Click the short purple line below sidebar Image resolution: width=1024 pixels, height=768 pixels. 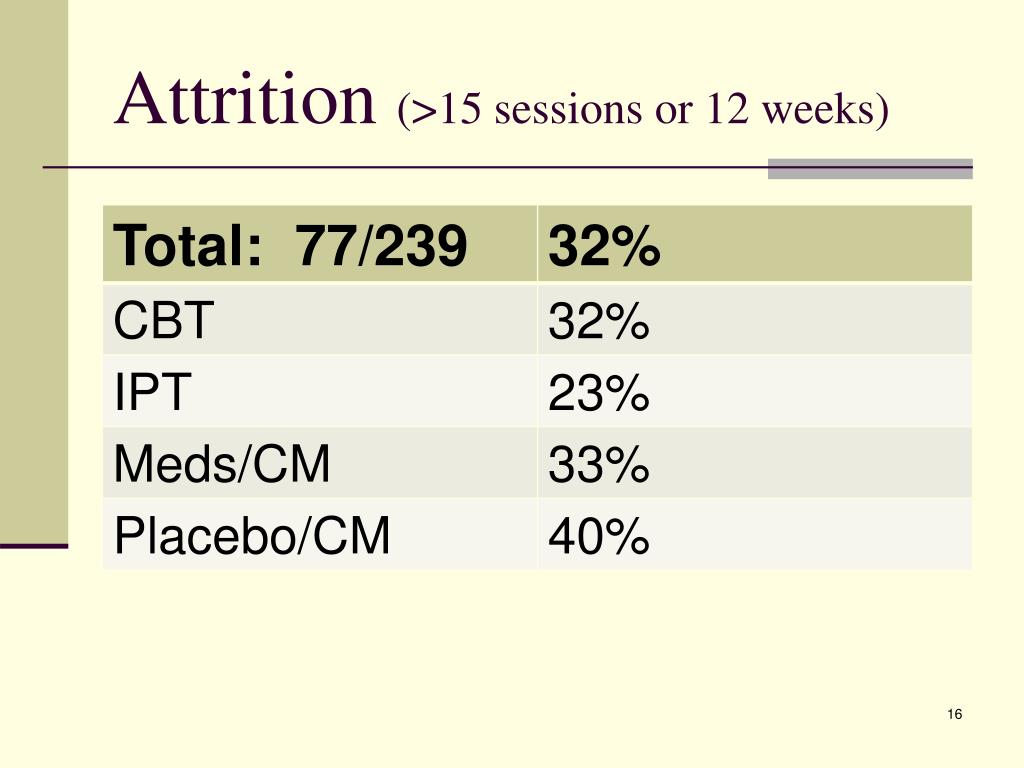34,545
